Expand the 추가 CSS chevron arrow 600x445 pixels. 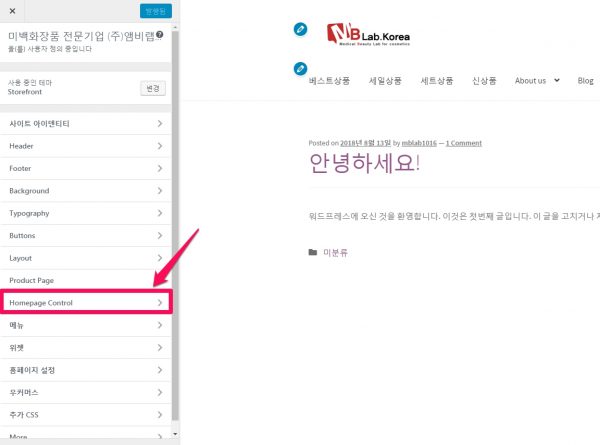[160, 415]
